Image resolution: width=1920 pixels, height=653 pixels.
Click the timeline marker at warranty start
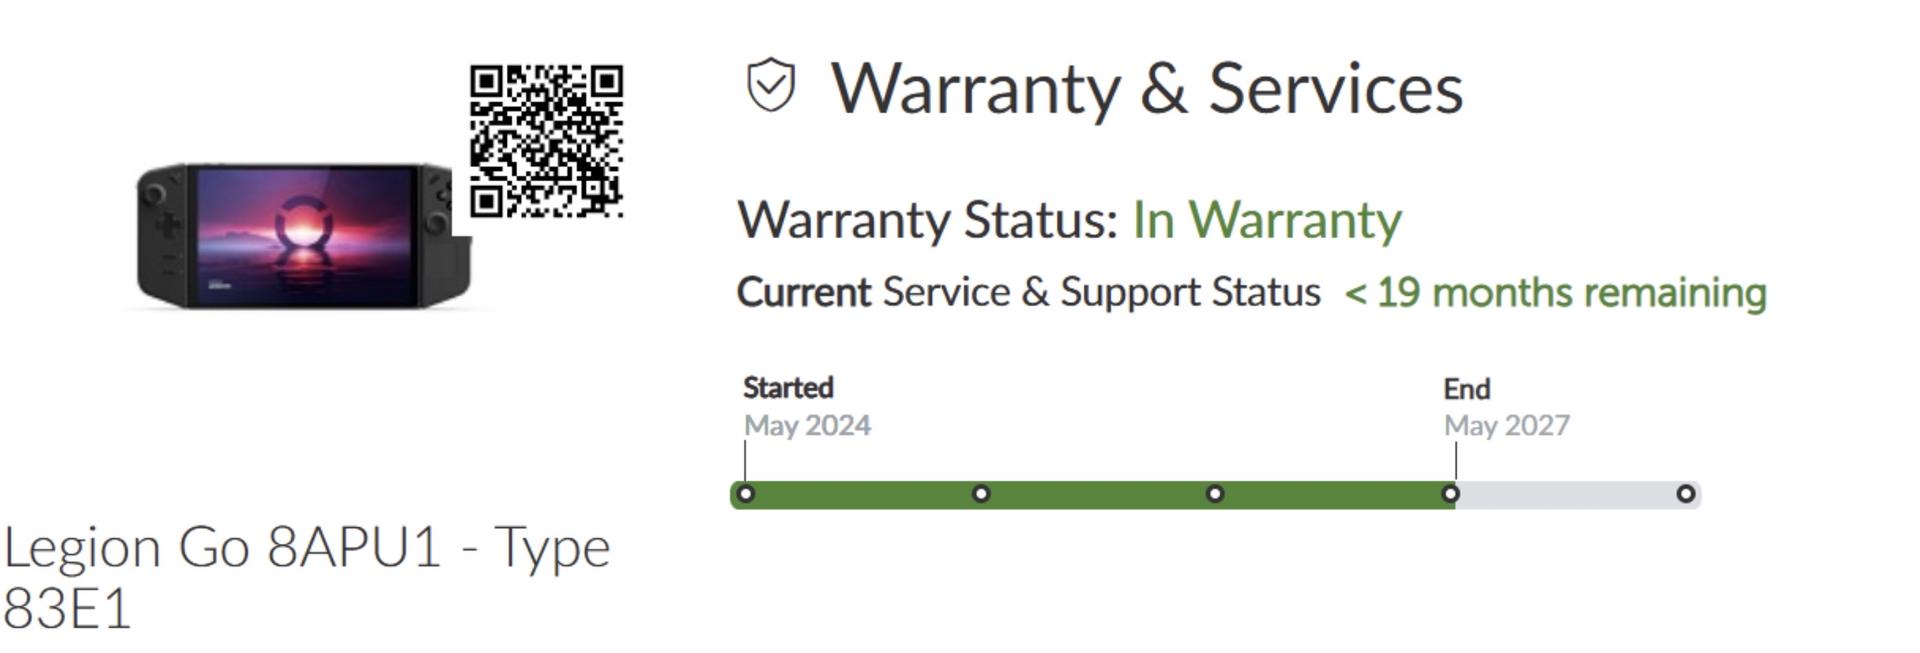[745, 494]
